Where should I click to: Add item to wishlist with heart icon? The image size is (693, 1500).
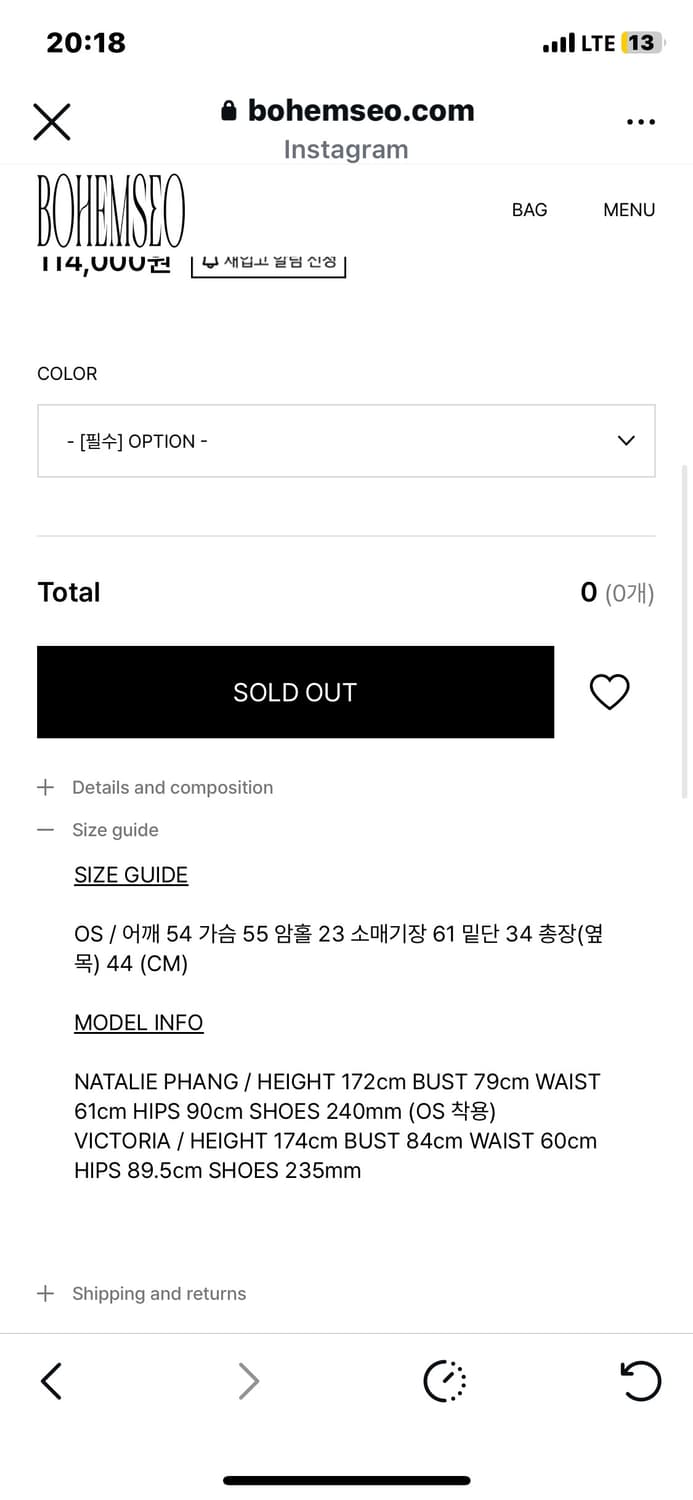(x=609, y=692)
